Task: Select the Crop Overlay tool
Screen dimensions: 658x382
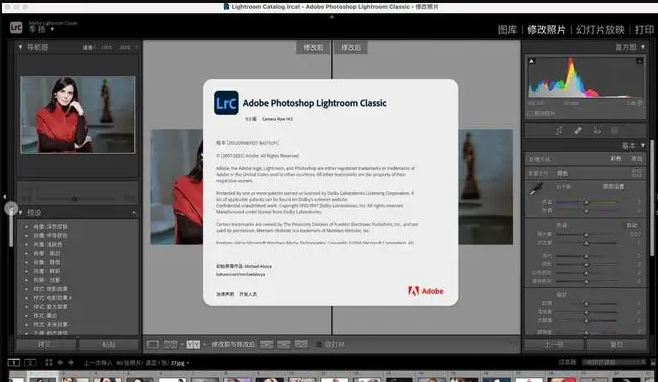Action: click(x=559, y=131)
